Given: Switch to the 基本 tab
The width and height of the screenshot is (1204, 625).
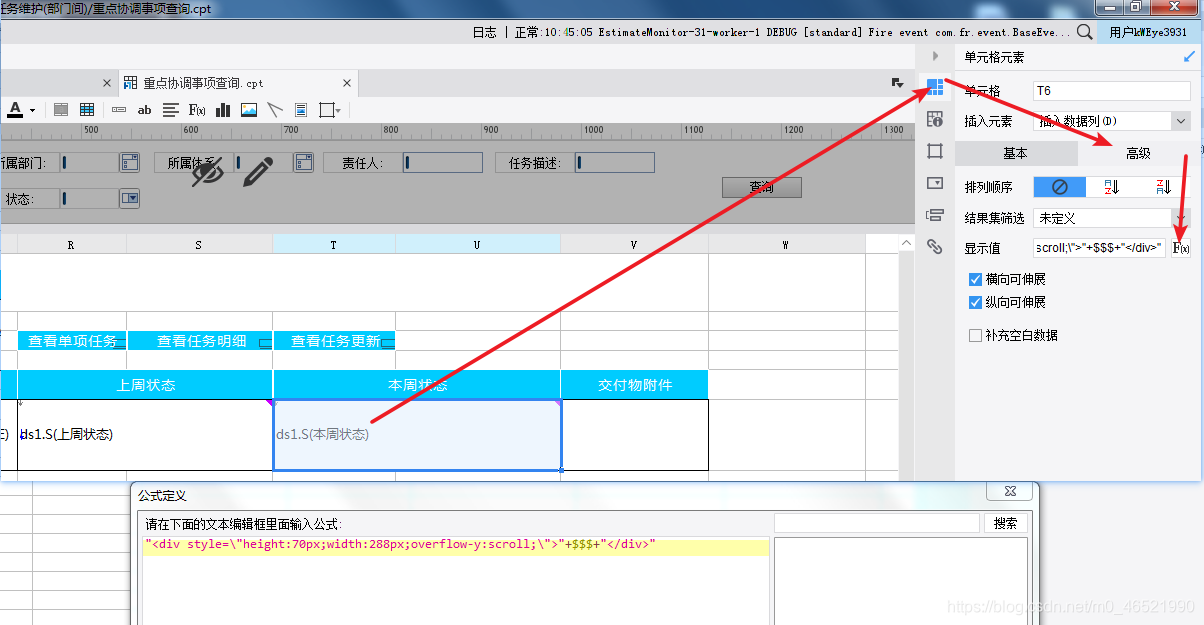Looking at the screenshot, I should pyautogui.click(x=1015, y=153).
